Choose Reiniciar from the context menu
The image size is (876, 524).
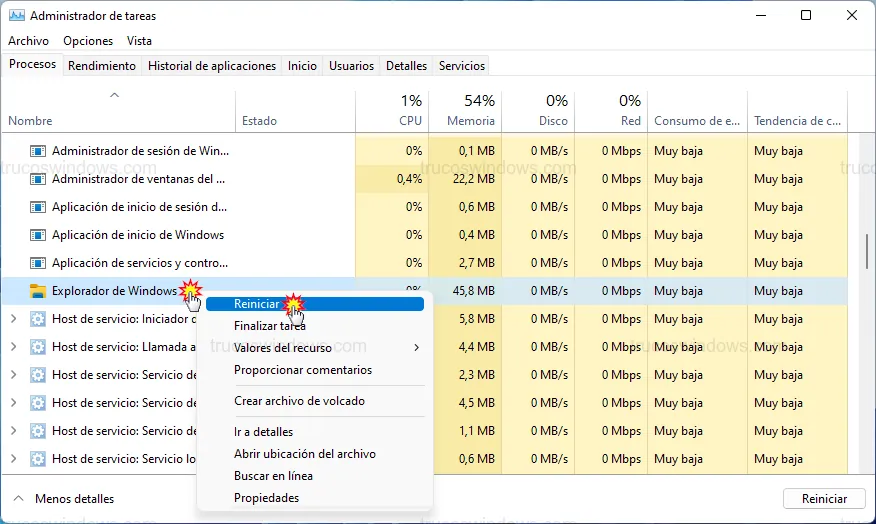coord(257,304)
